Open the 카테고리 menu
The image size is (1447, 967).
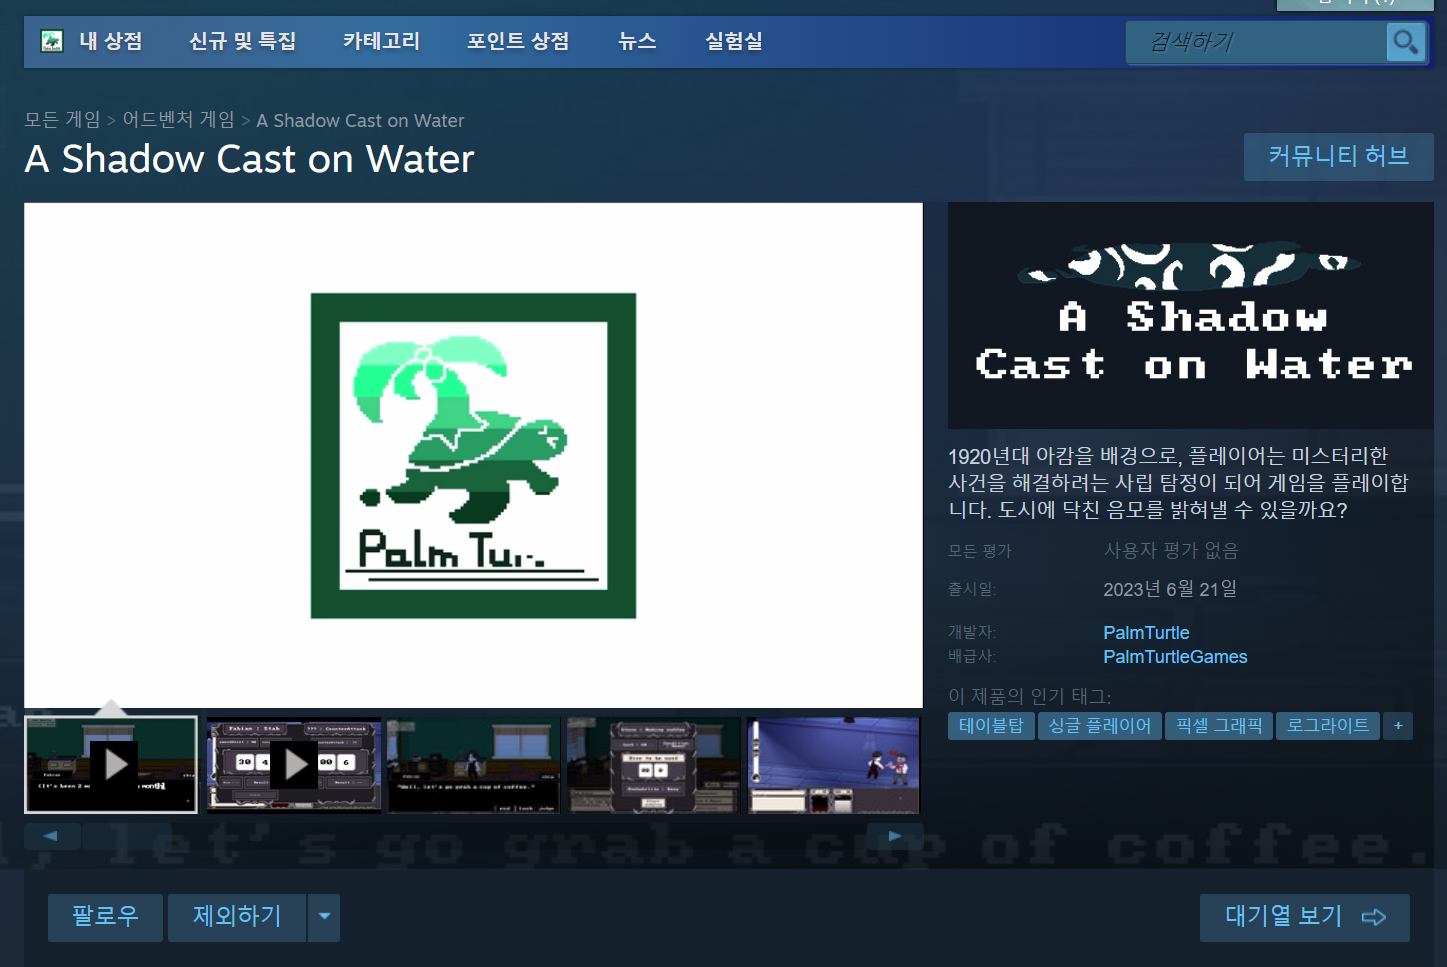coord(382,41)
